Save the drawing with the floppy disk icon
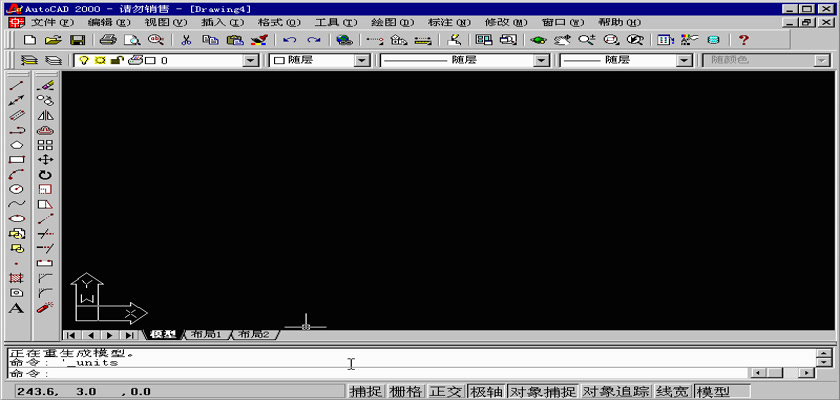The image size is (840, 400). pos(78,40)
